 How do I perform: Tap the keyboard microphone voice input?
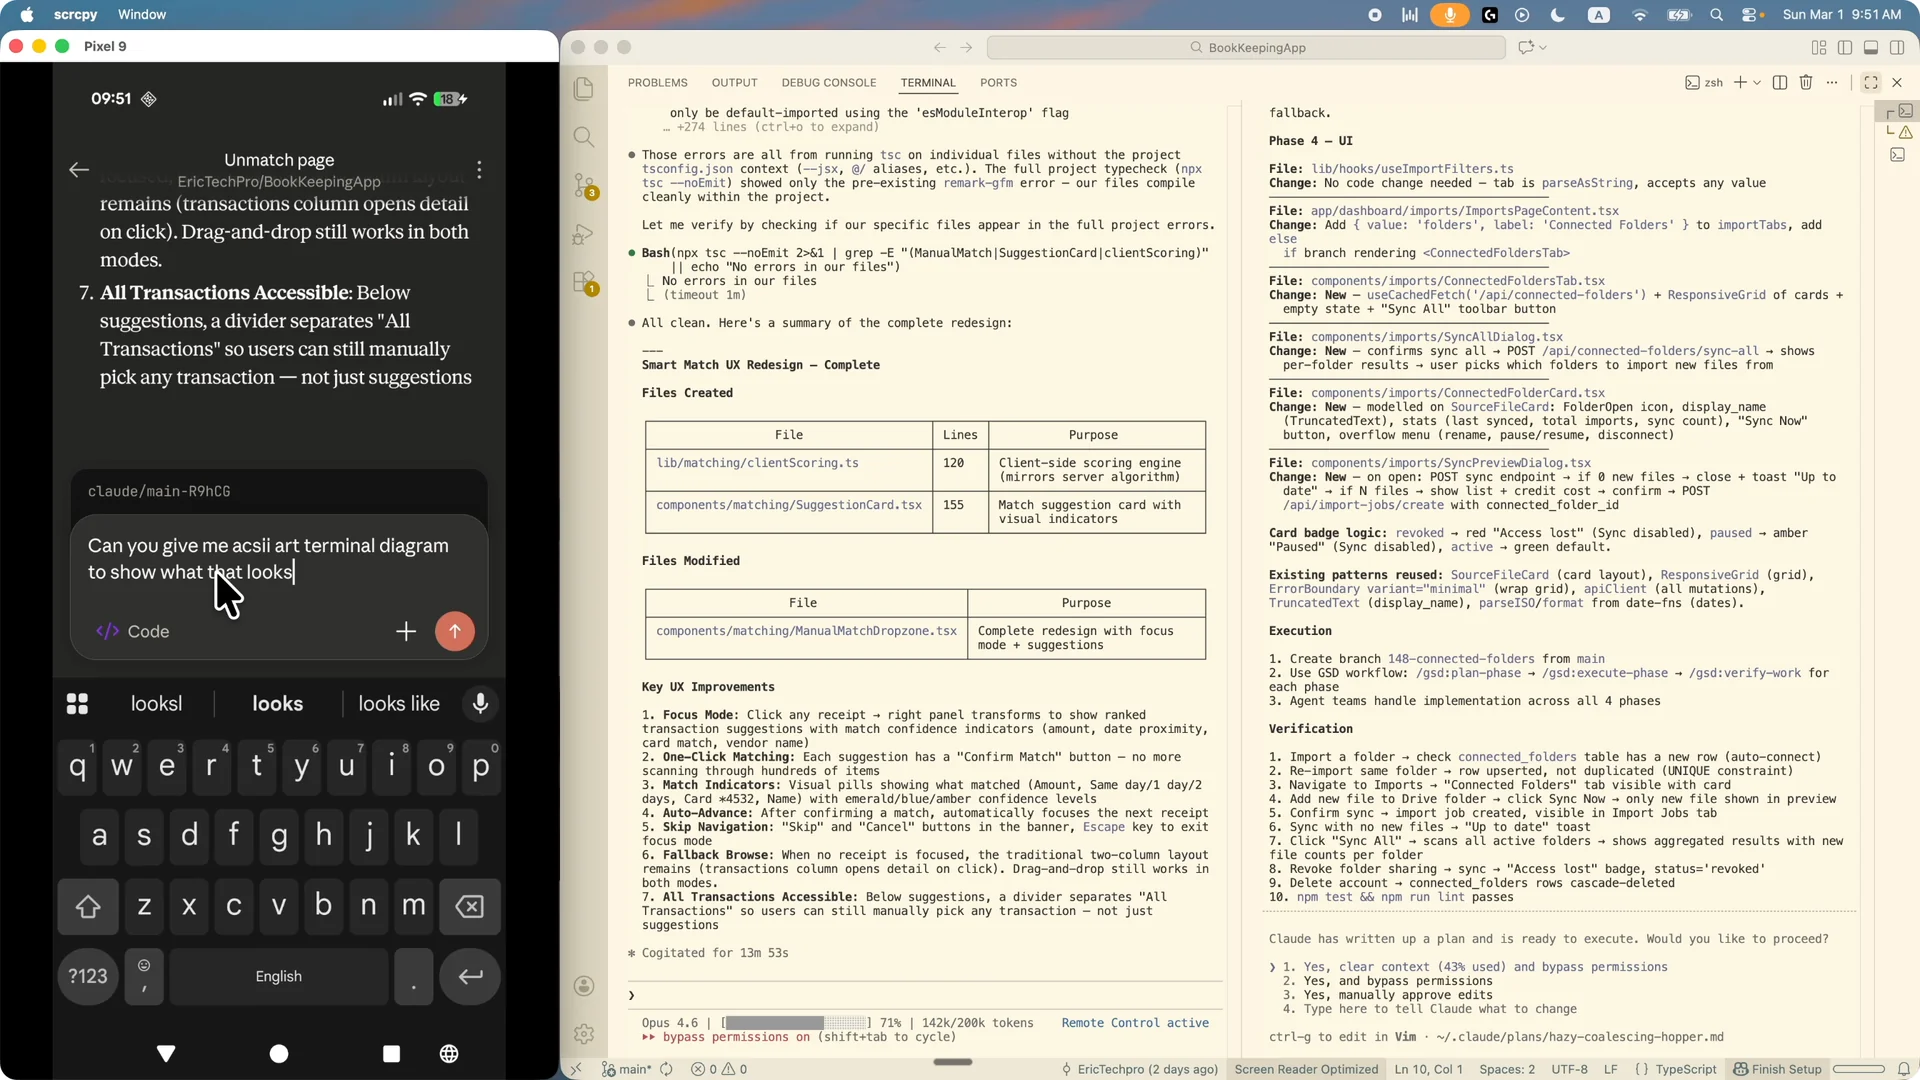pos(481,704)
